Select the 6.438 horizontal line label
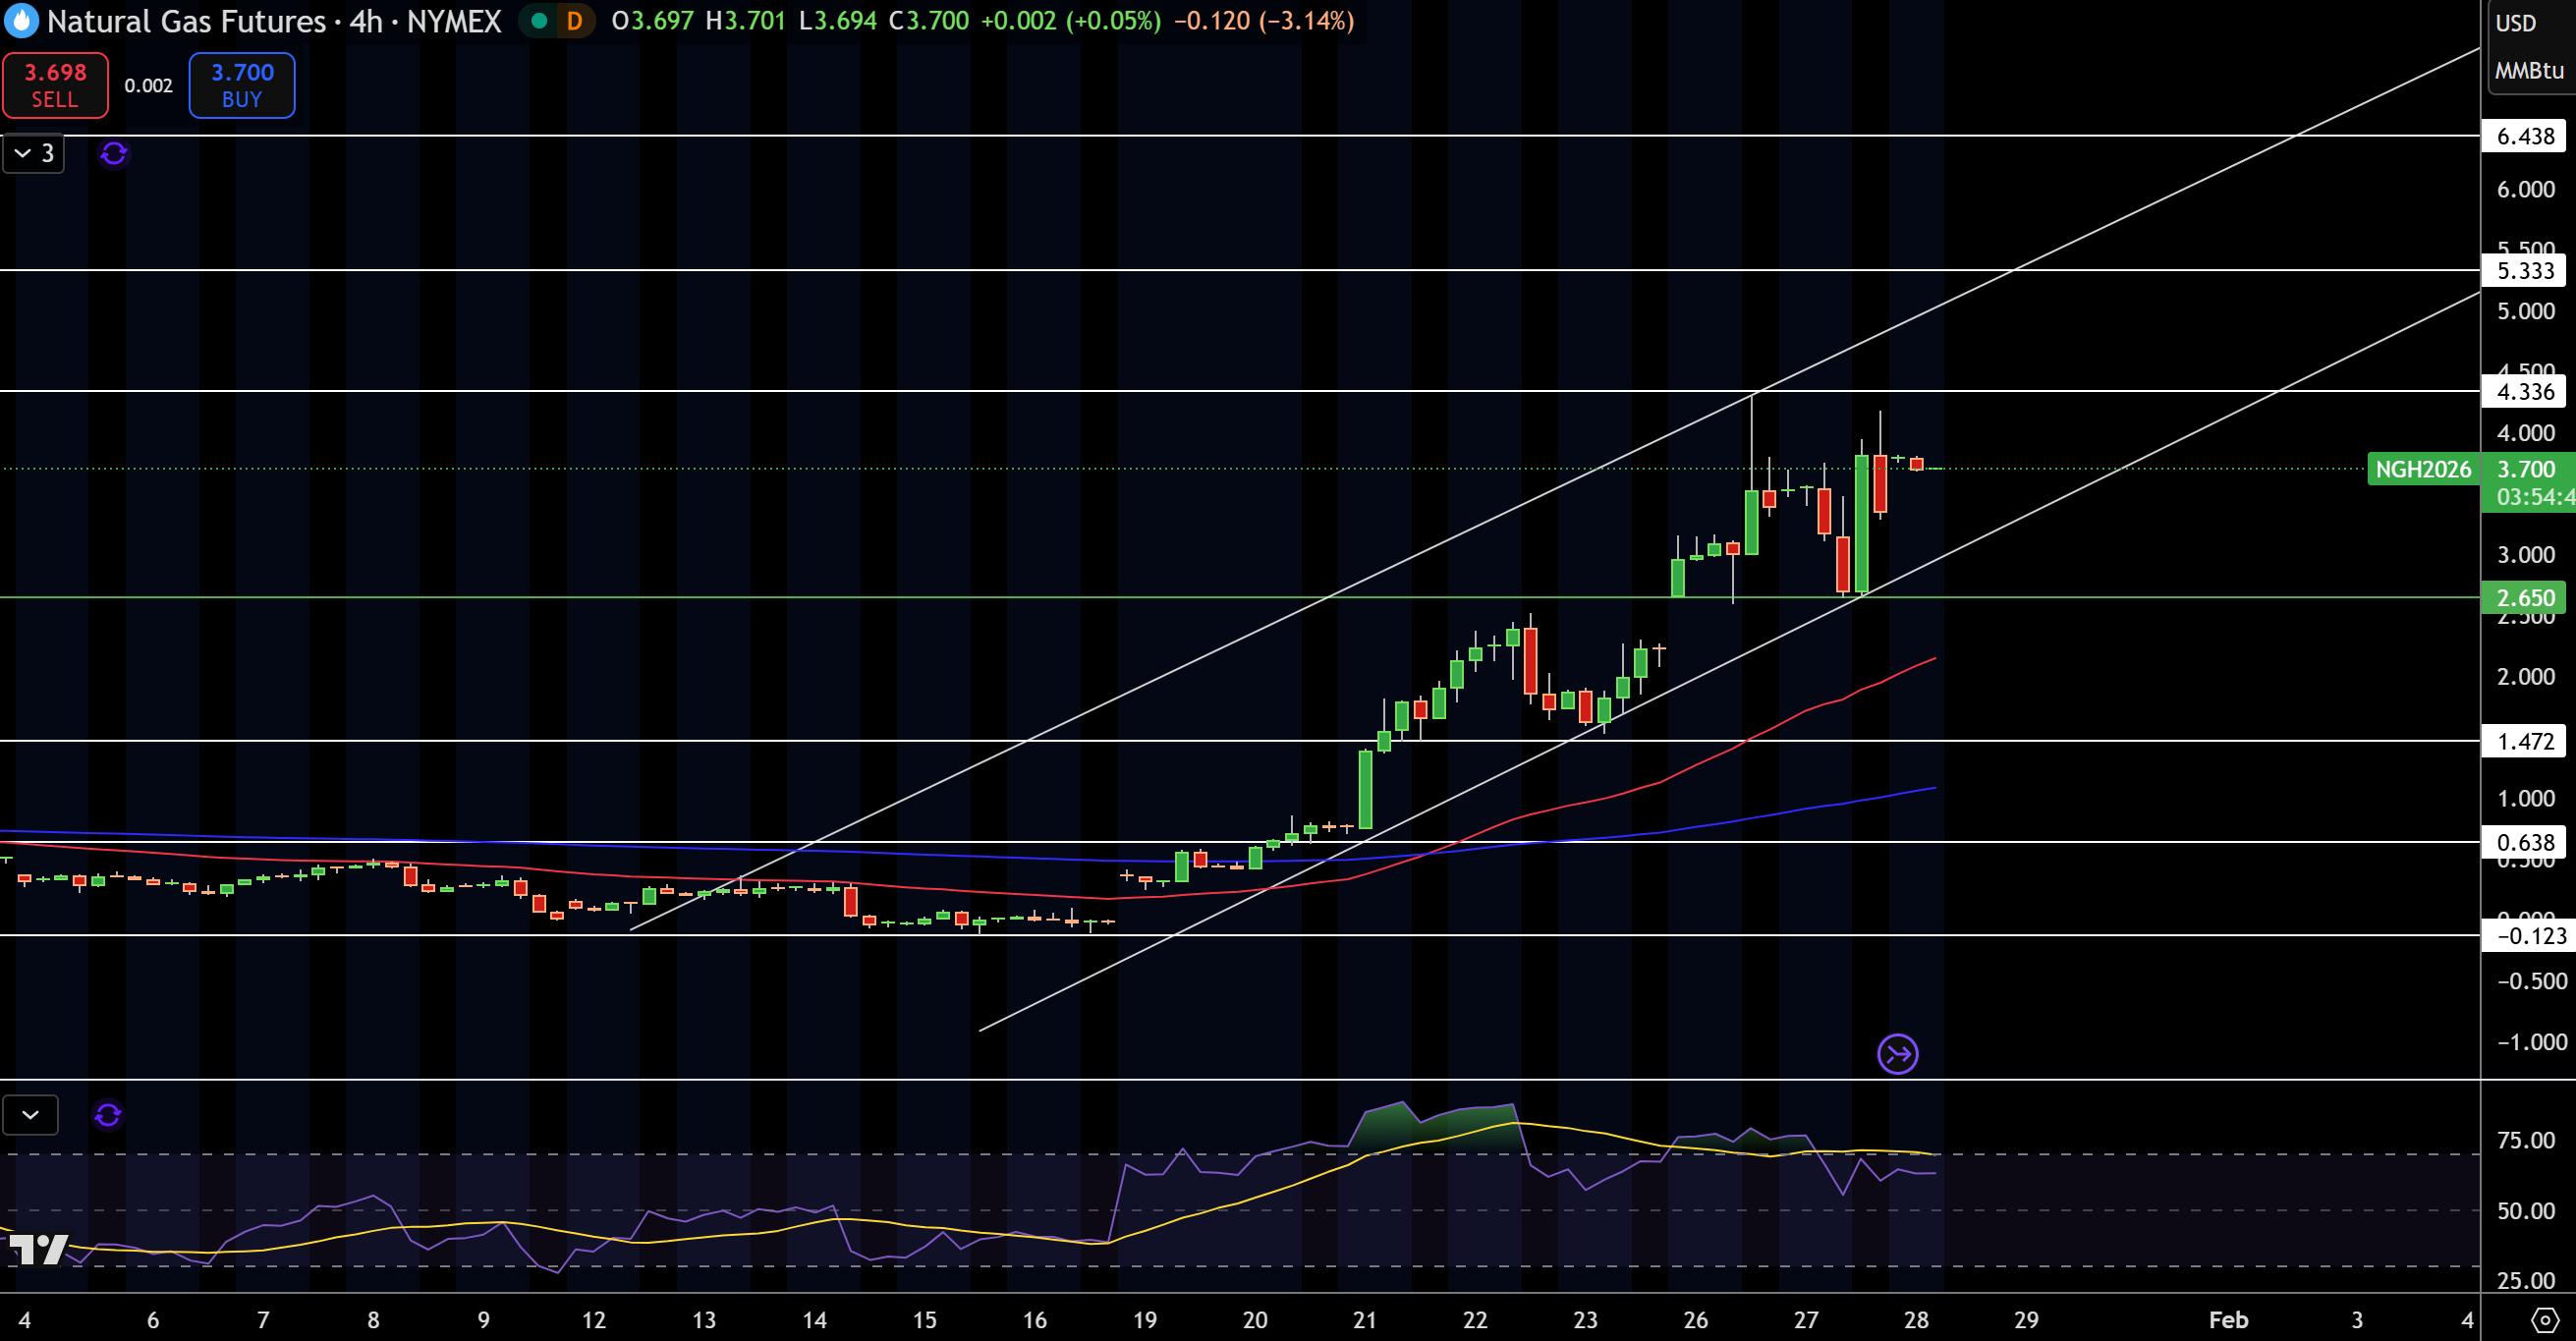The image size is (2576, 1341). (x=2524, y=135)
